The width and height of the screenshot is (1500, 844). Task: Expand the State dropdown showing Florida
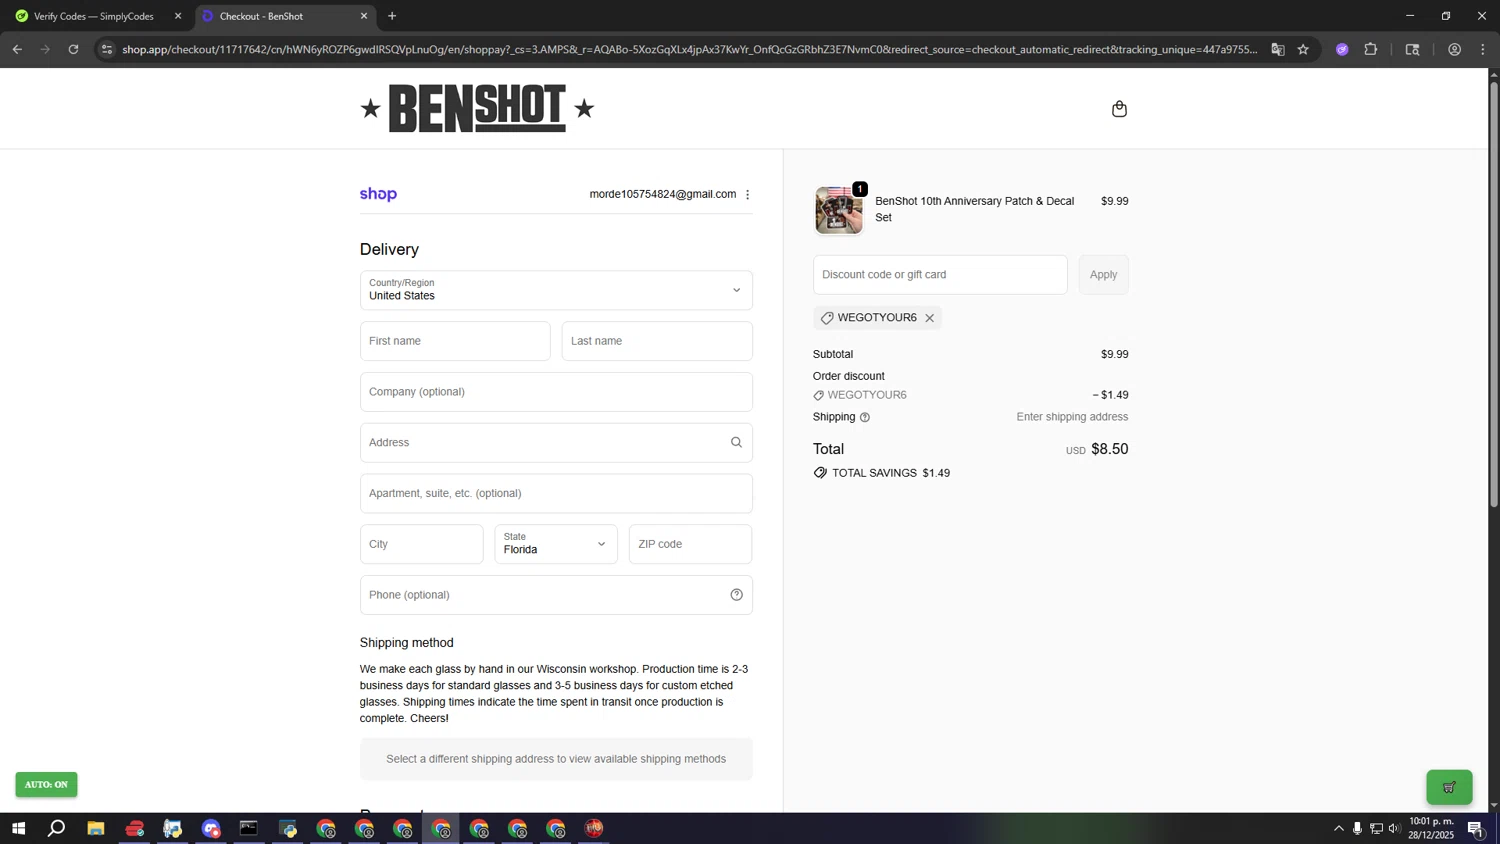tap(556, 544)
